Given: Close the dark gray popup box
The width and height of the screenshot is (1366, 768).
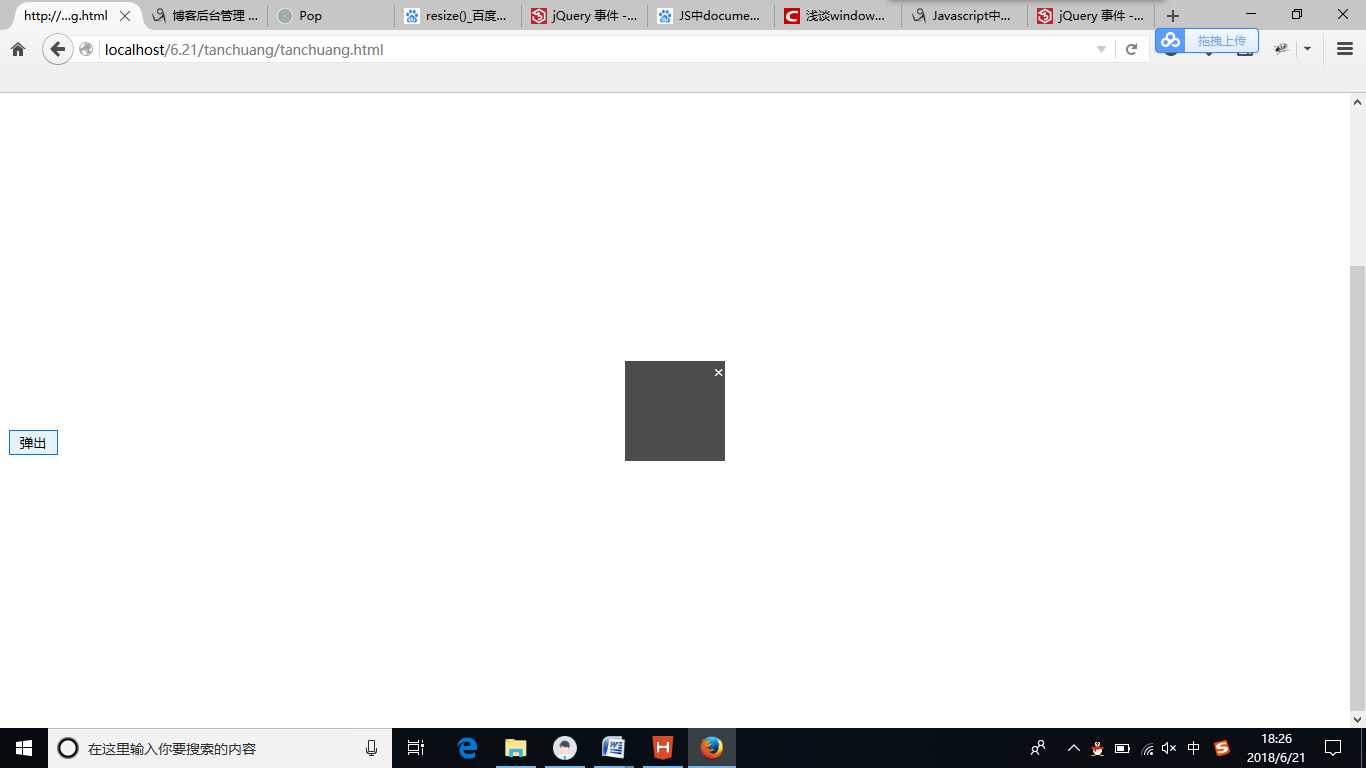Looking at the screenshot, I should 718,372.
